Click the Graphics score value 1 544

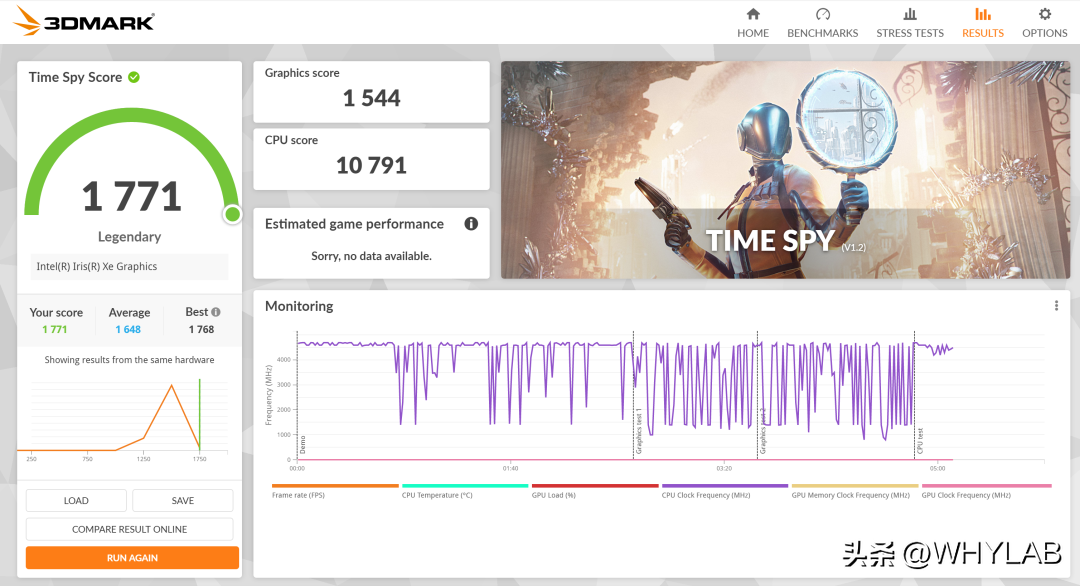pos(371,98)
